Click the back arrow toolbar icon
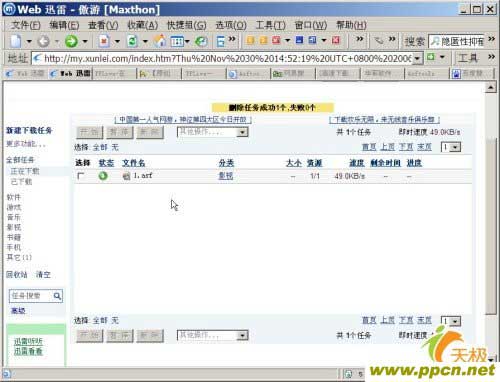 coord(44,42)
